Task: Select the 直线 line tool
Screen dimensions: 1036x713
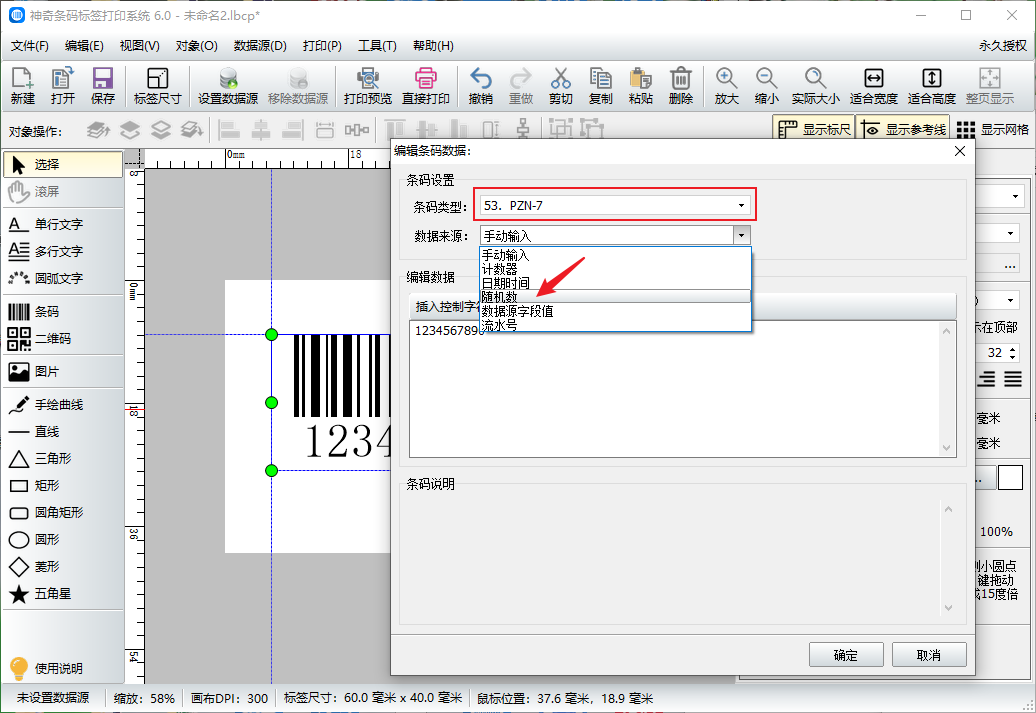Action: pos(63,432)
